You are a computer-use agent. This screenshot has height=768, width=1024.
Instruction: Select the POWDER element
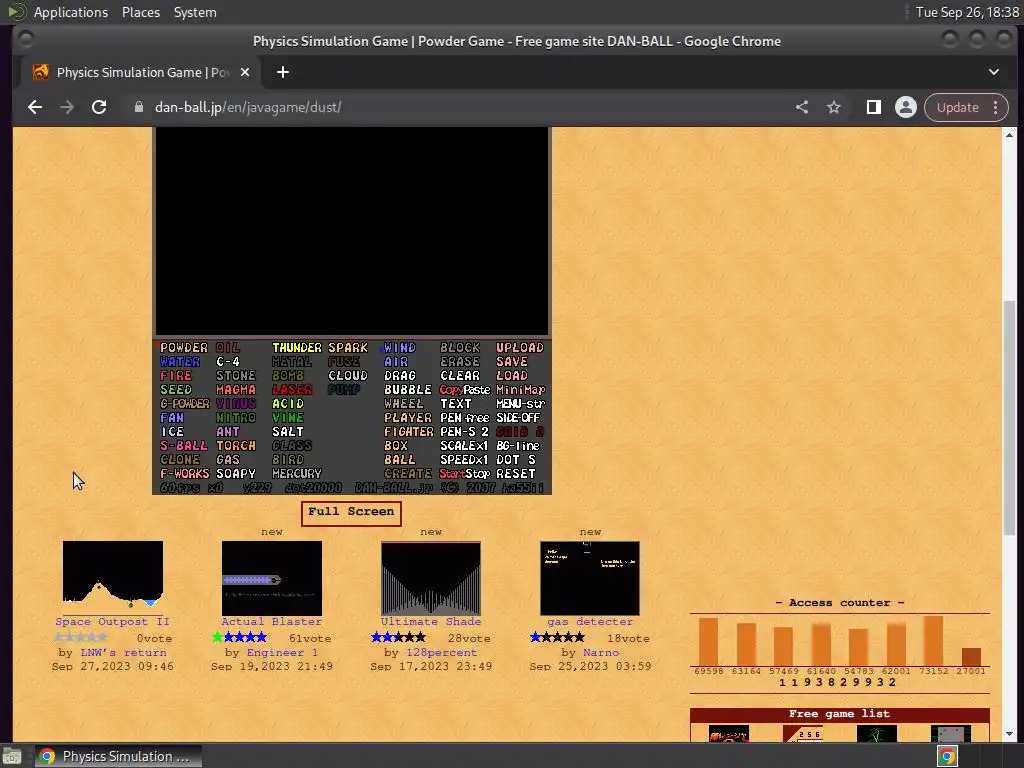(184, 348)
